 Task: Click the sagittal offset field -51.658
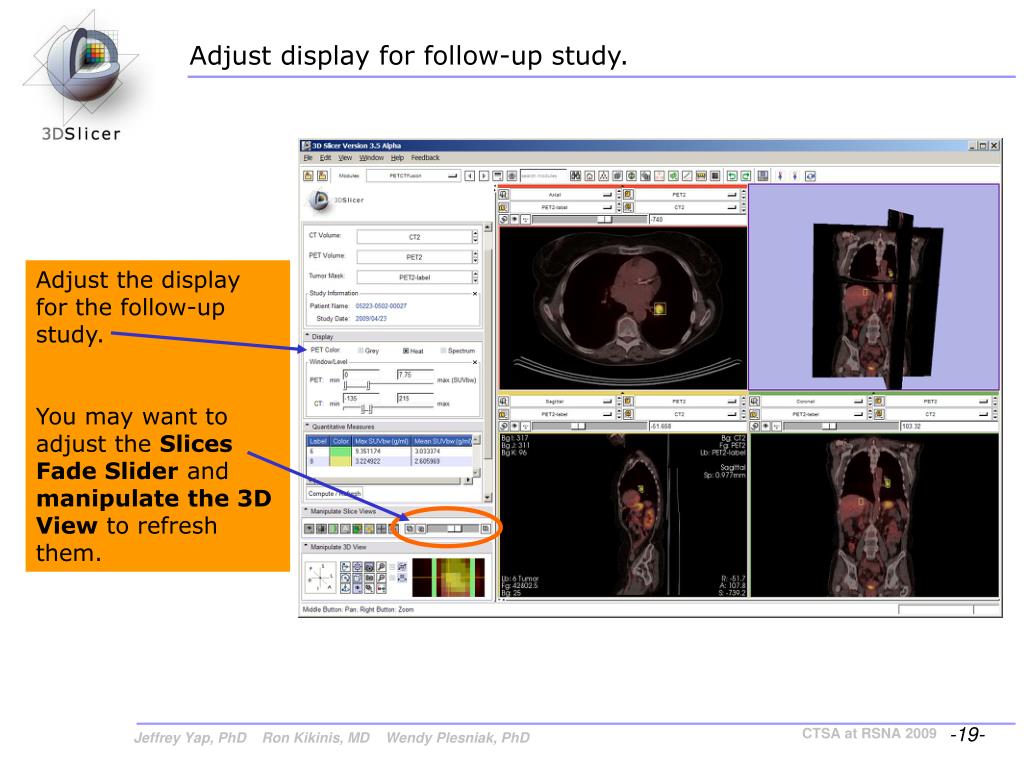click(697, 426)
